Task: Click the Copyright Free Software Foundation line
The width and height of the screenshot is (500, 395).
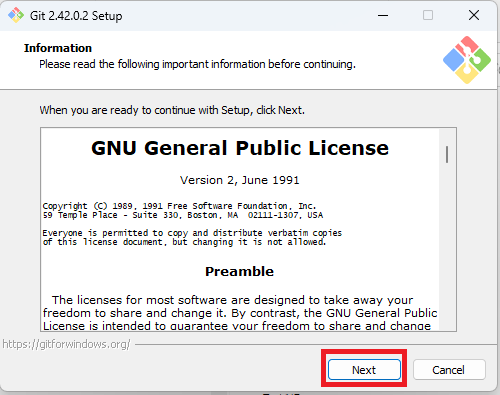Action: [179, 206]
